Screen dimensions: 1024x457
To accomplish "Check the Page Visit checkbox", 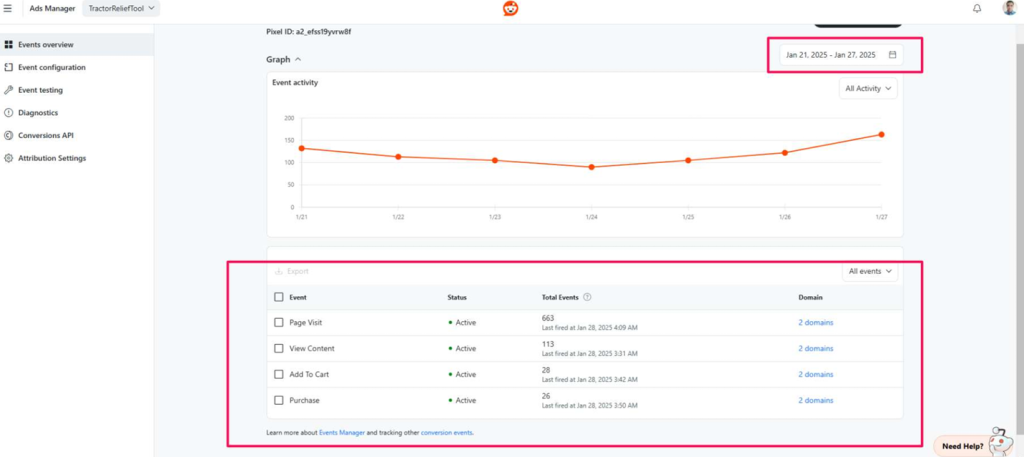I will [x=279, y=323].
